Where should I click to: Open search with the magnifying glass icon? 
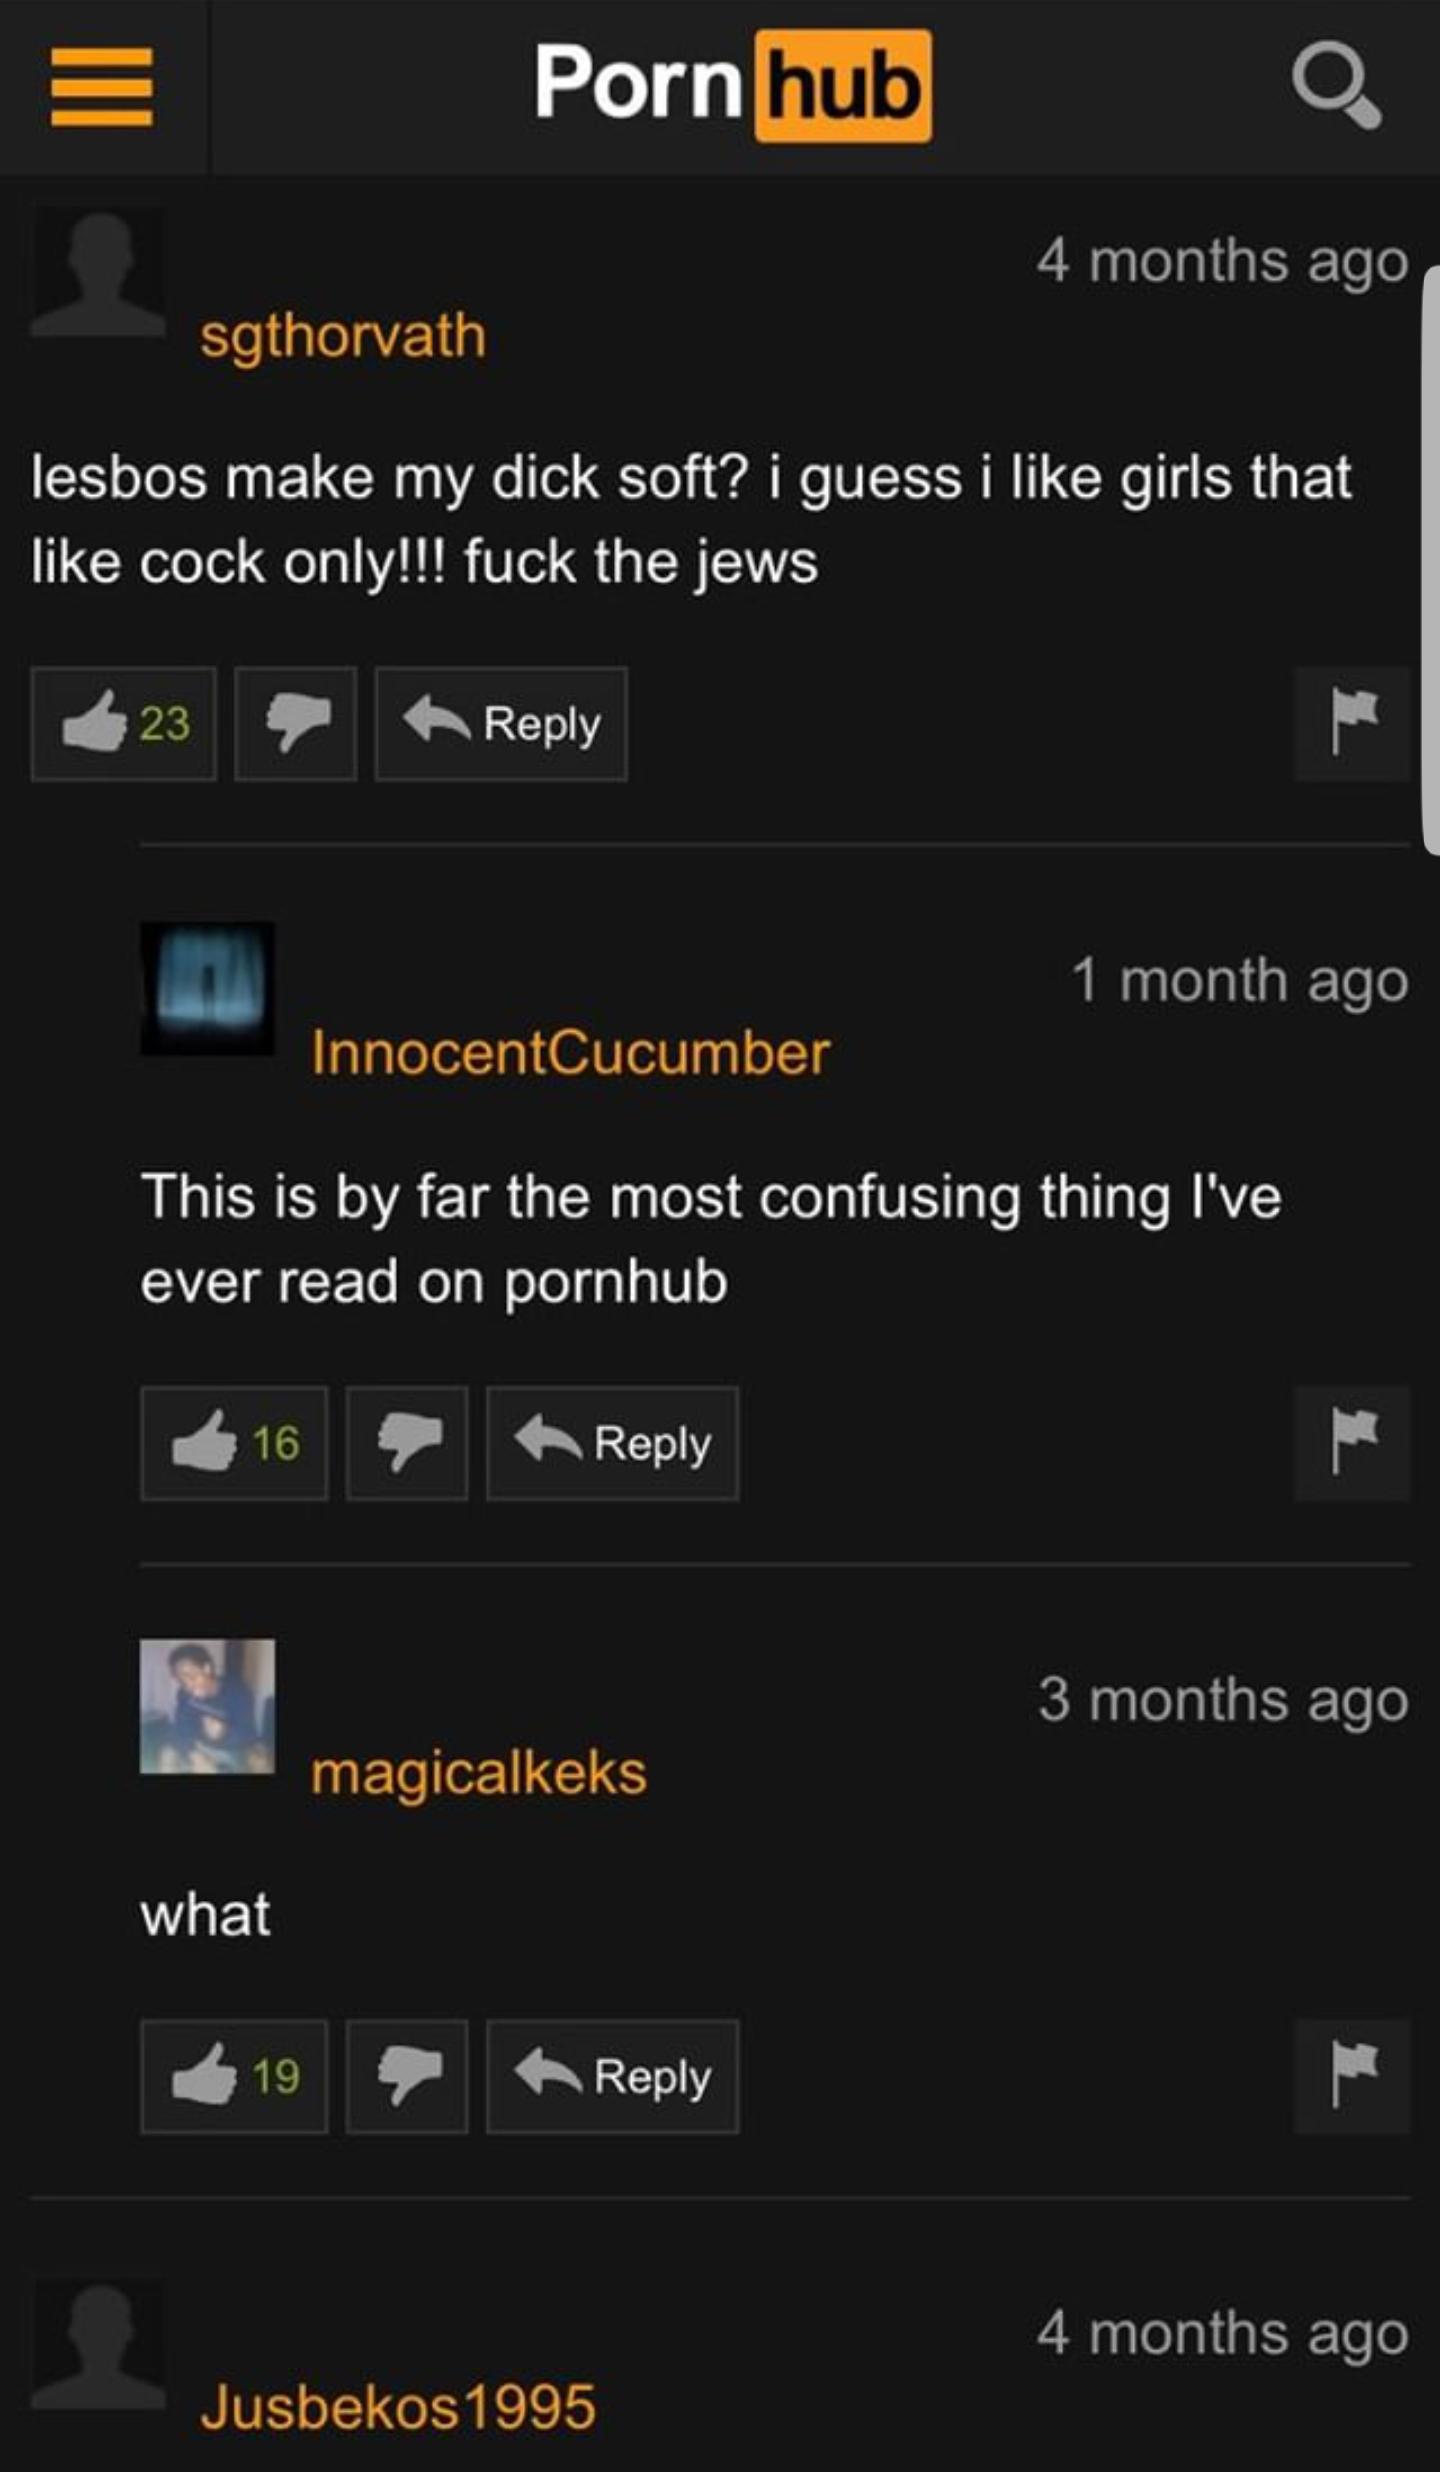click(x=1337, y=88)
